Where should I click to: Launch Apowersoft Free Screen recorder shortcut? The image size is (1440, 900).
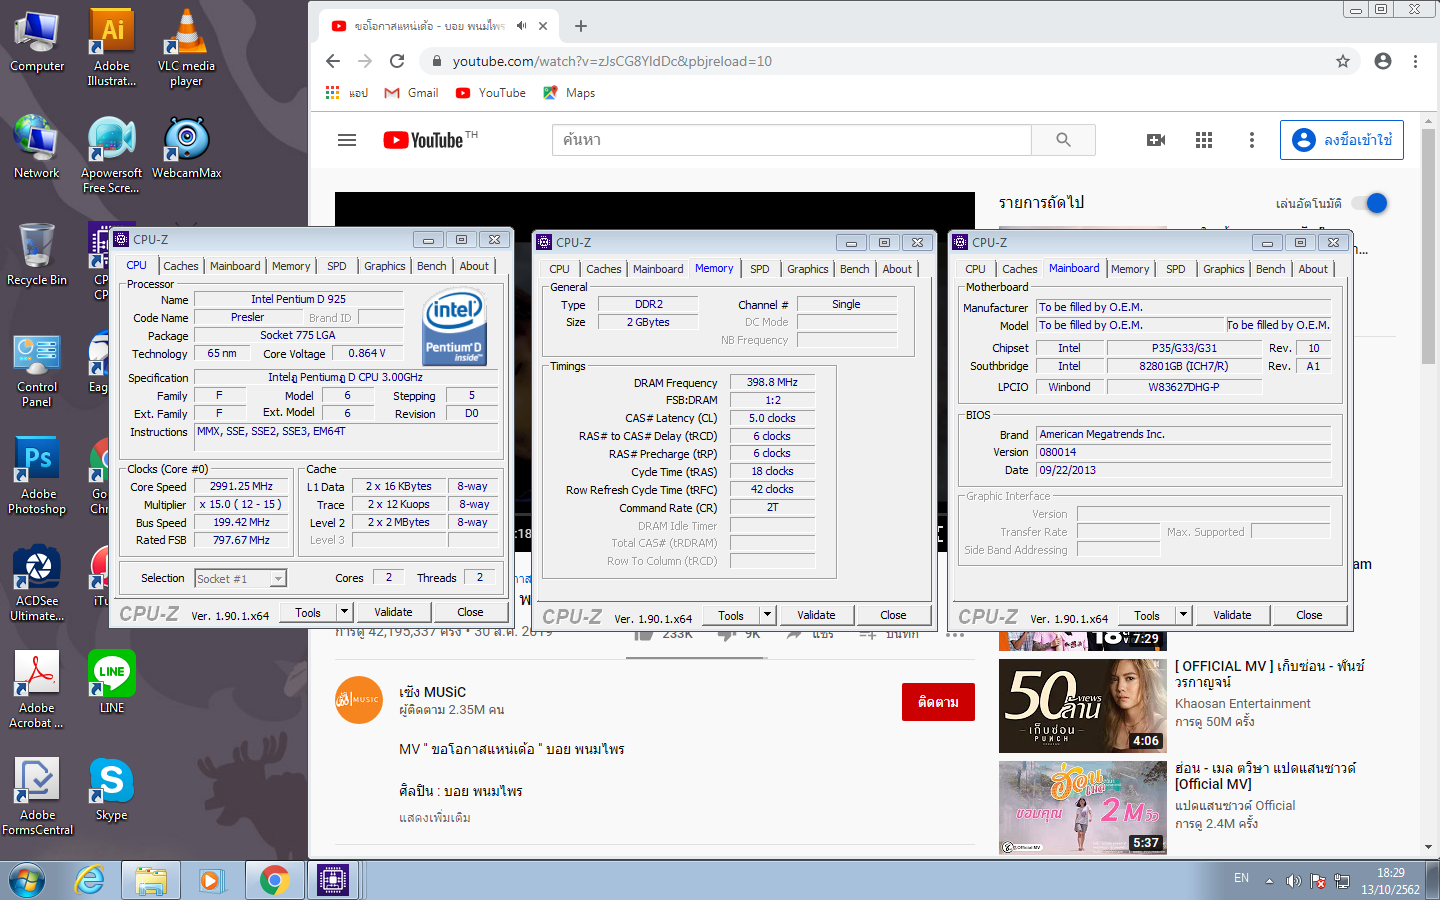111,155
